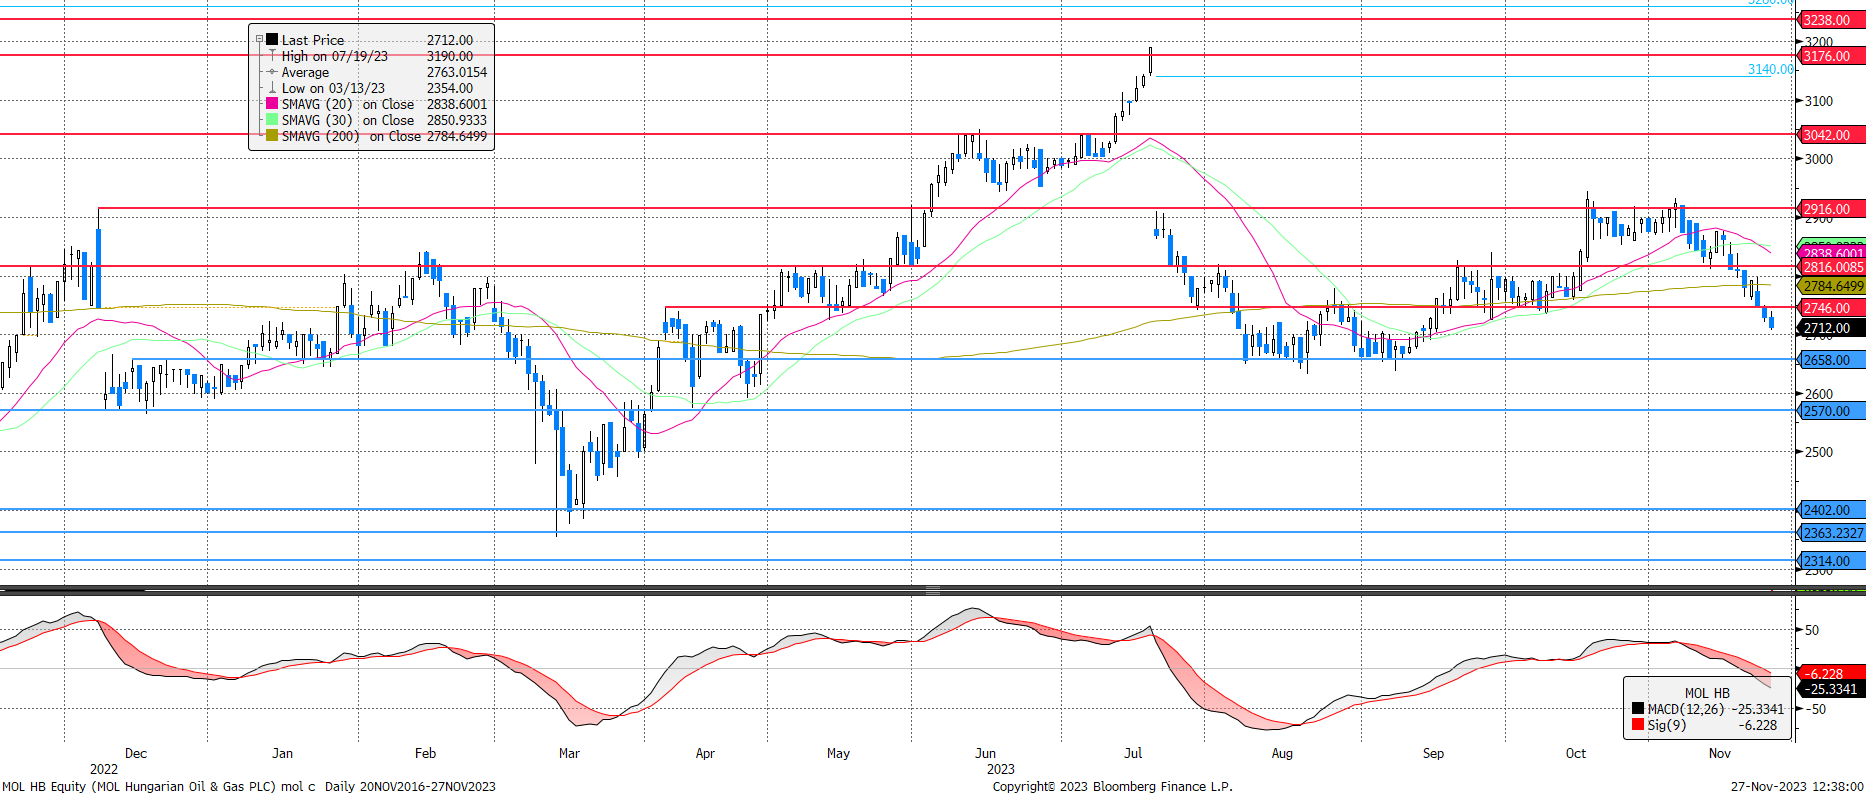Click the cyan 3140.00 line label
1866x795 pixels.
(x=1770, y=69)
